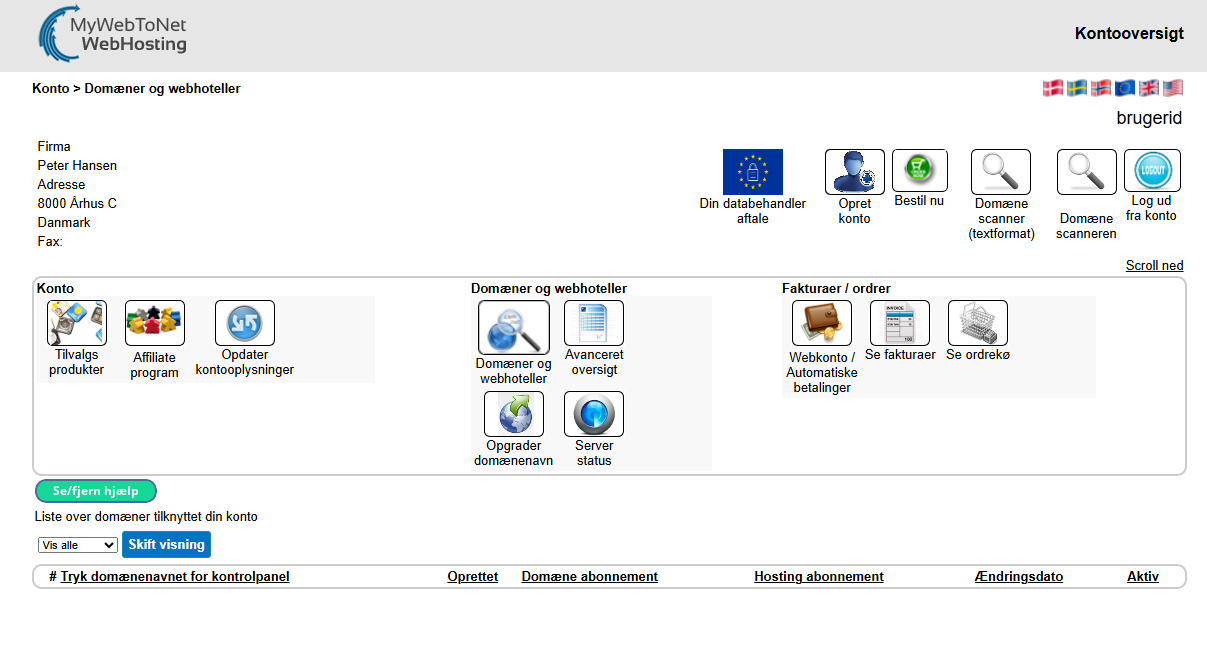The image size is (1207, 666).
Task: Open the Se ordrekø basket icon
Action: click(x=977, y=323)
